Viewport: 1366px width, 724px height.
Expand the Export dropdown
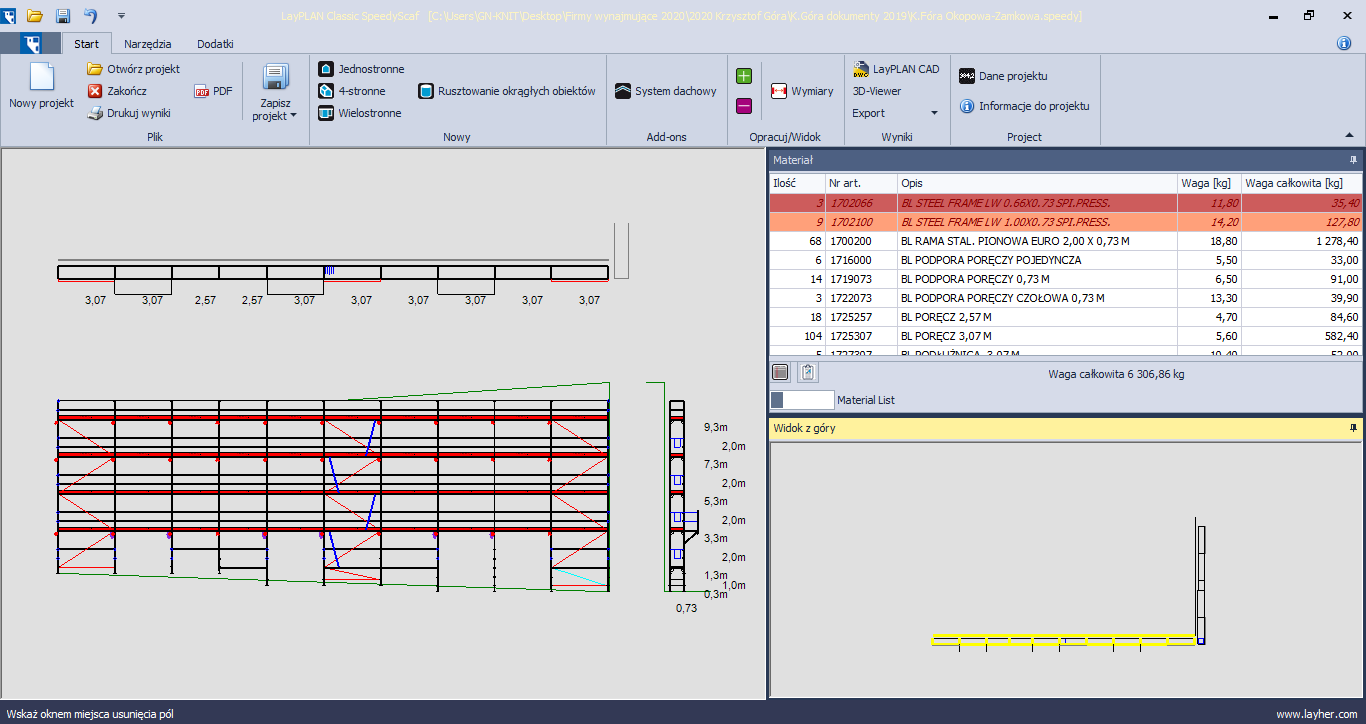tap(934, 113)
